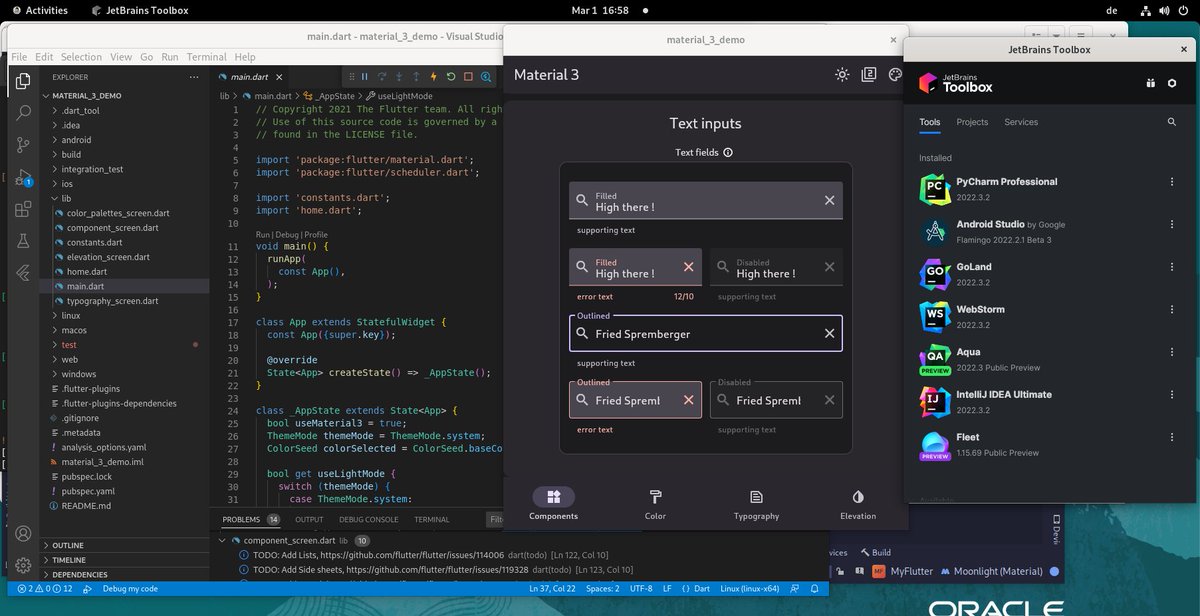Open options menu for WebStorm
This screenshot has height=616, width=1200.
pyautogui.click(x=1172, y=310)
